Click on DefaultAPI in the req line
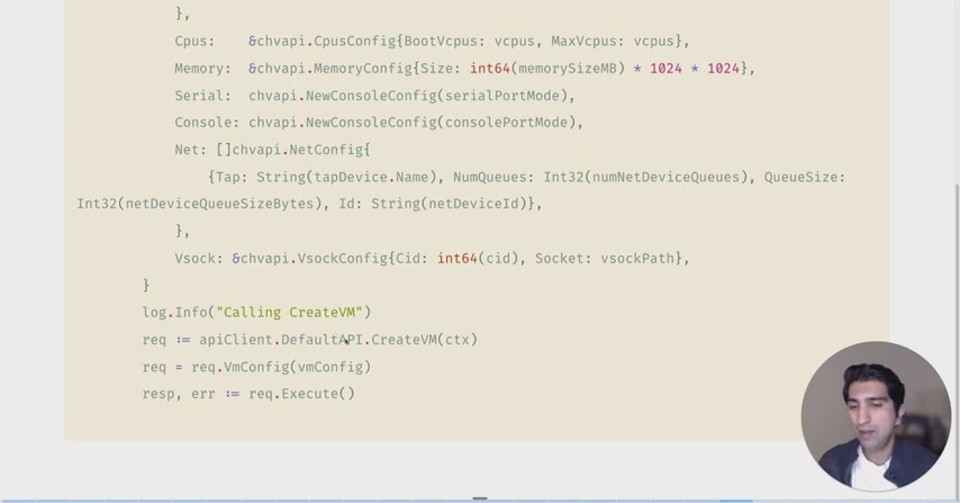The width and height of the screenshot is (960, 503). pos(321,339)
